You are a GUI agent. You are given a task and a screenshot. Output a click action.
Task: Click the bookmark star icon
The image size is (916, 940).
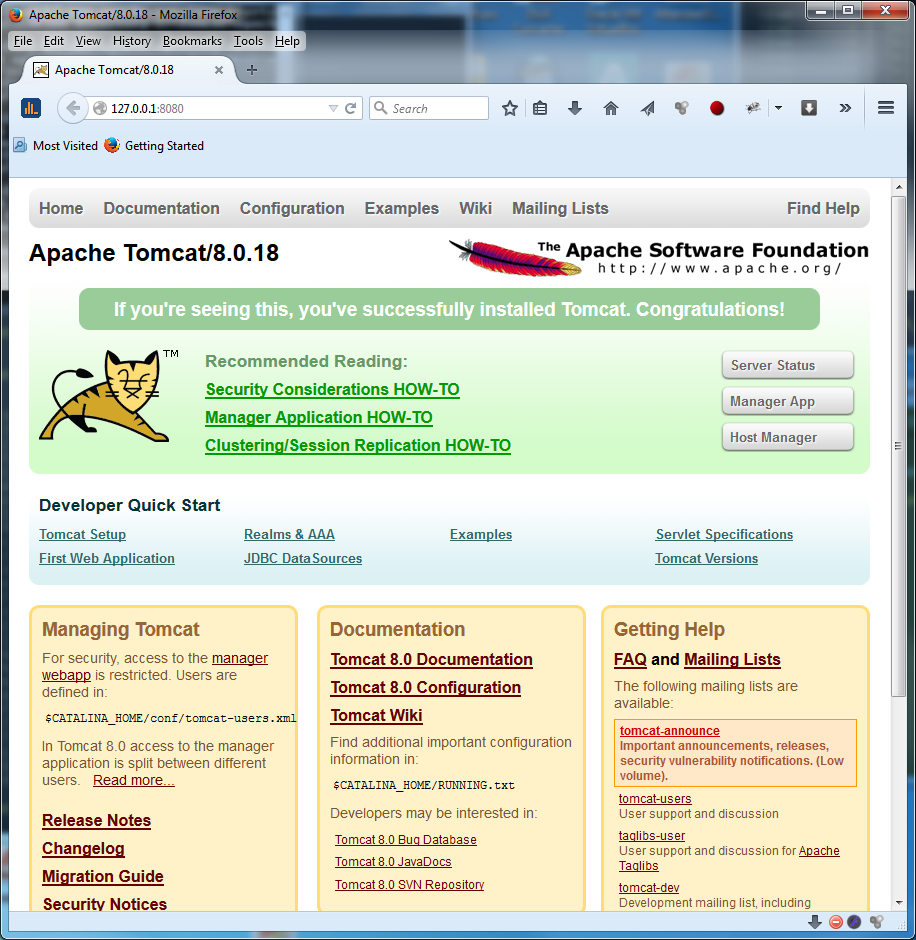pos(510,108)
